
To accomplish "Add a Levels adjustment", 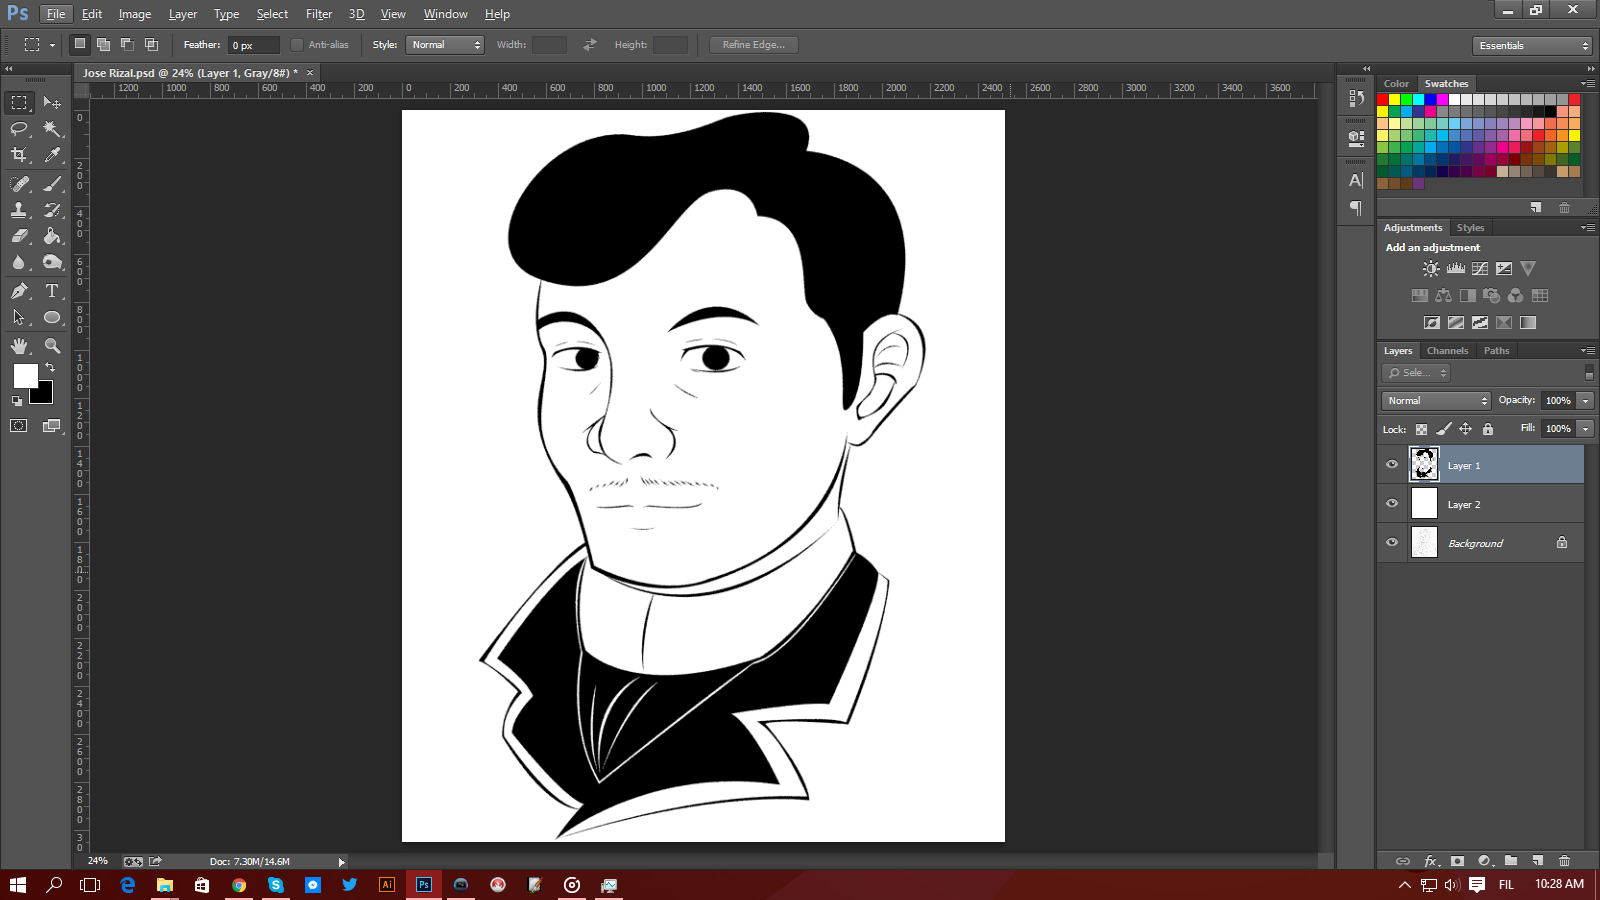I will pyautogui.click(x=1456, y=268).
